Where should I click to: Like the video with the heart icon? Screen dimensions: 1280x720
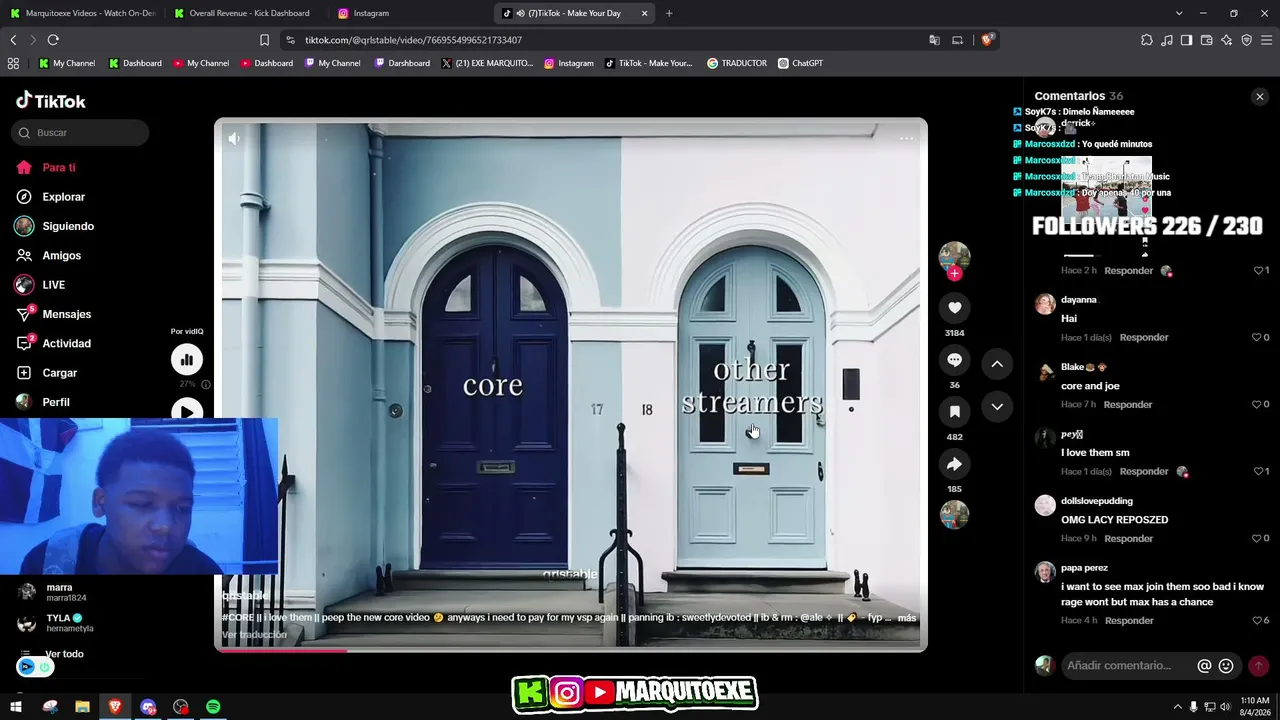coord(954,308)
